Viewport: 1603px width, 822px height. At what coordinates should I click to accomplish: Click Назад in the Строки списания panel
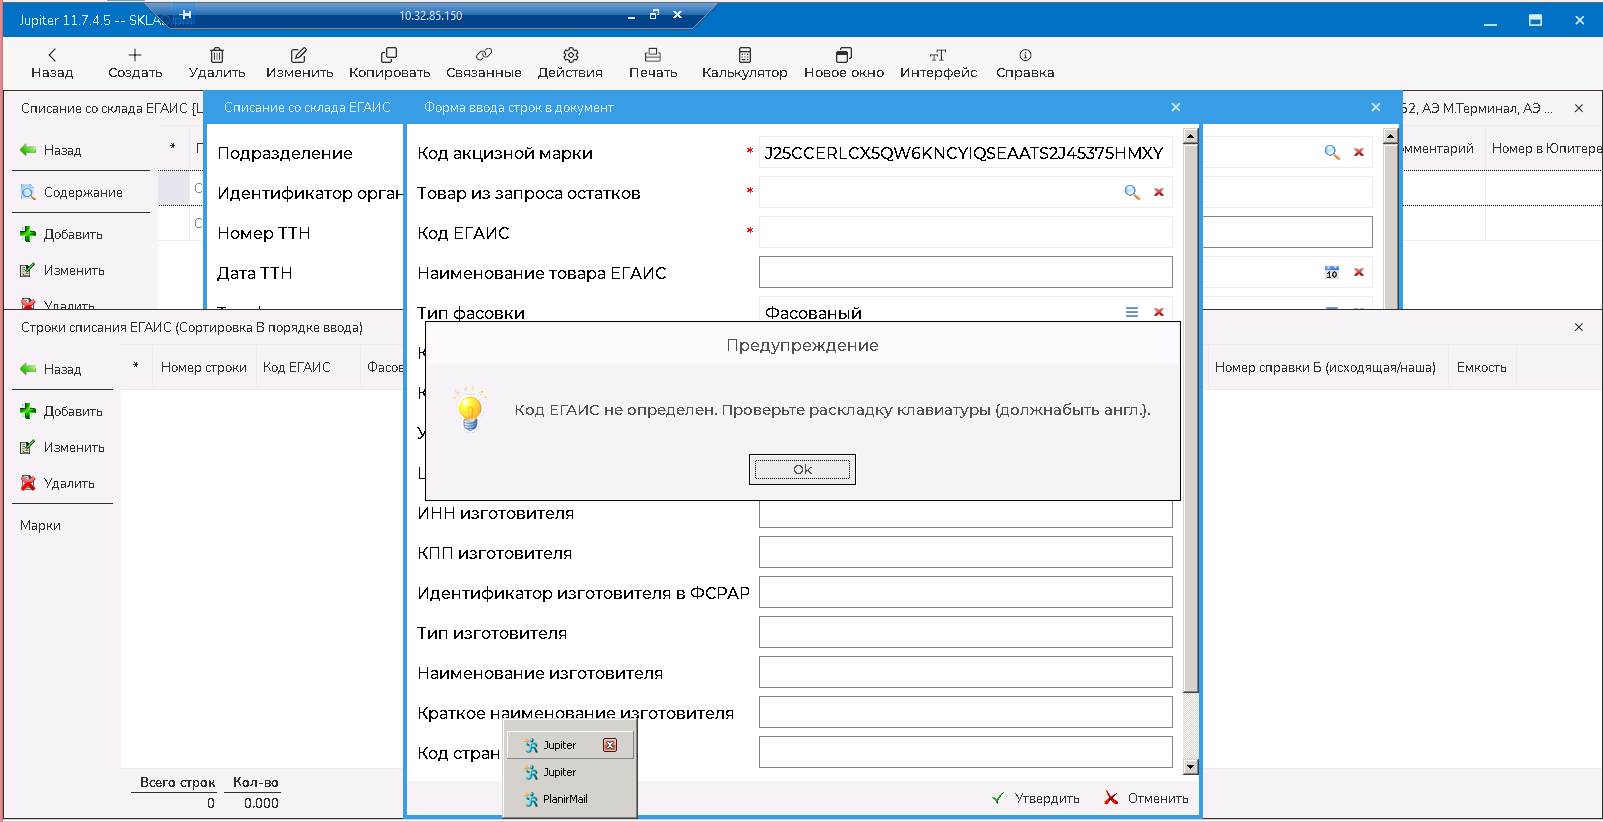coord(51,369)
